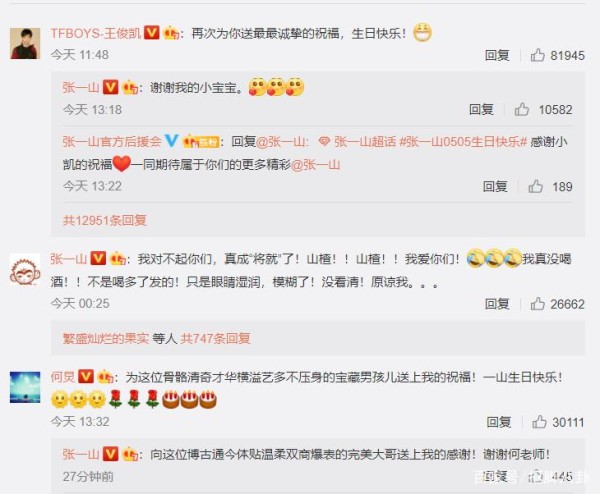The width and height of the screenshot is (600, 494).
Task: Open 何炅's profile avatar picture
Action: (25, 387)
